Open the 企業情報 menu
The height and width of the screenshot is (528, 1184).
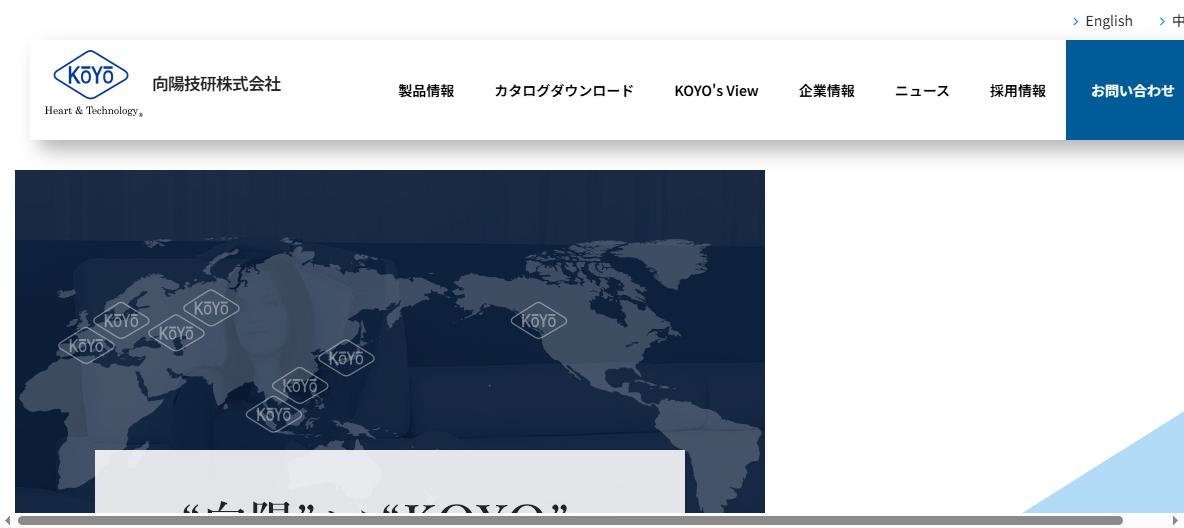point(827,91)
